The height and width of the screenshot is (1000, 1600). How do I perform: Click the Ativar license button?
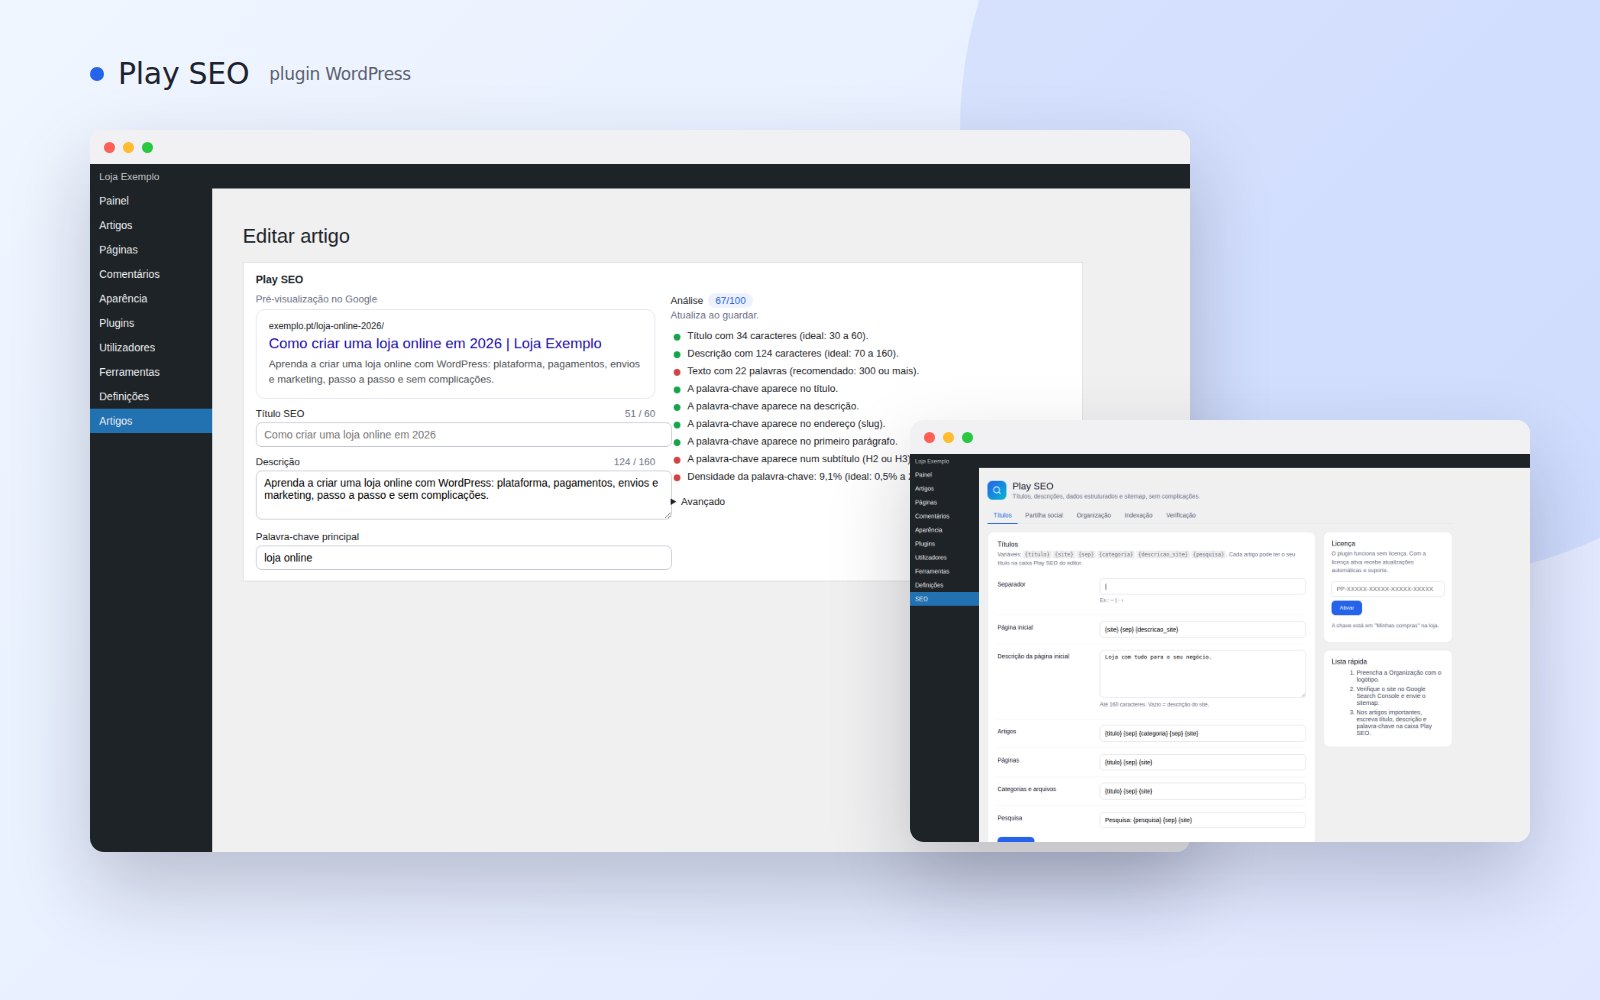(x=1346, y=608)
